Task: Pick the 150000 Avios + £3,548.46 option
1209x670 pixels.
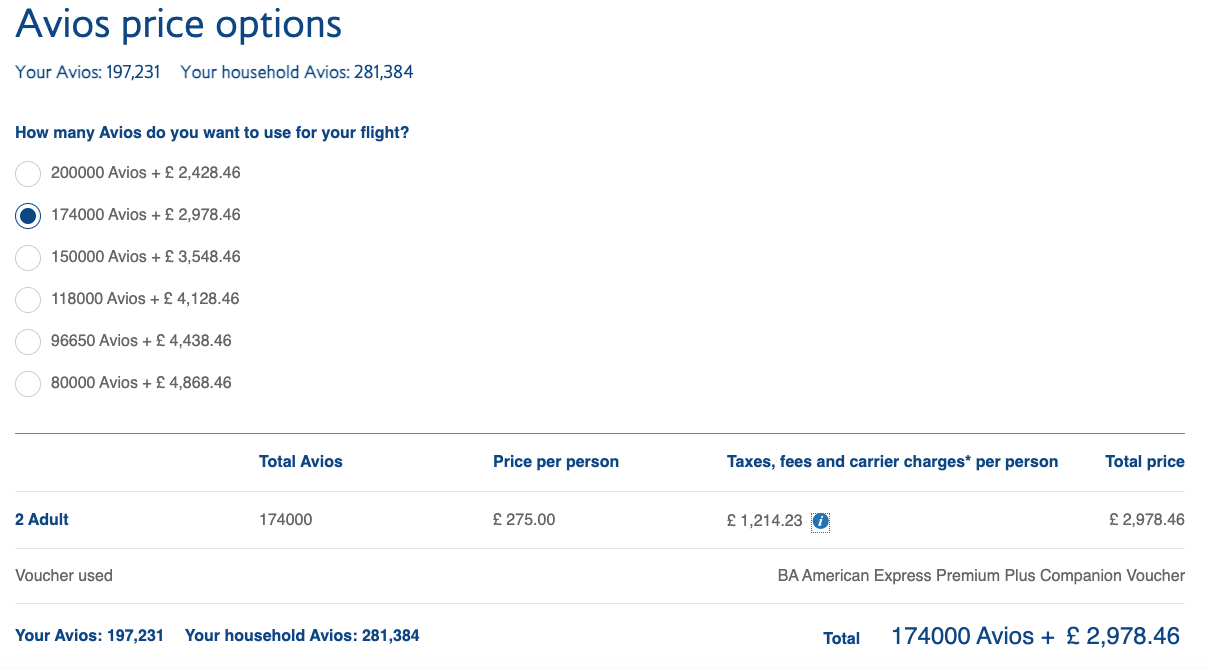Action: [x=29, y=257]
